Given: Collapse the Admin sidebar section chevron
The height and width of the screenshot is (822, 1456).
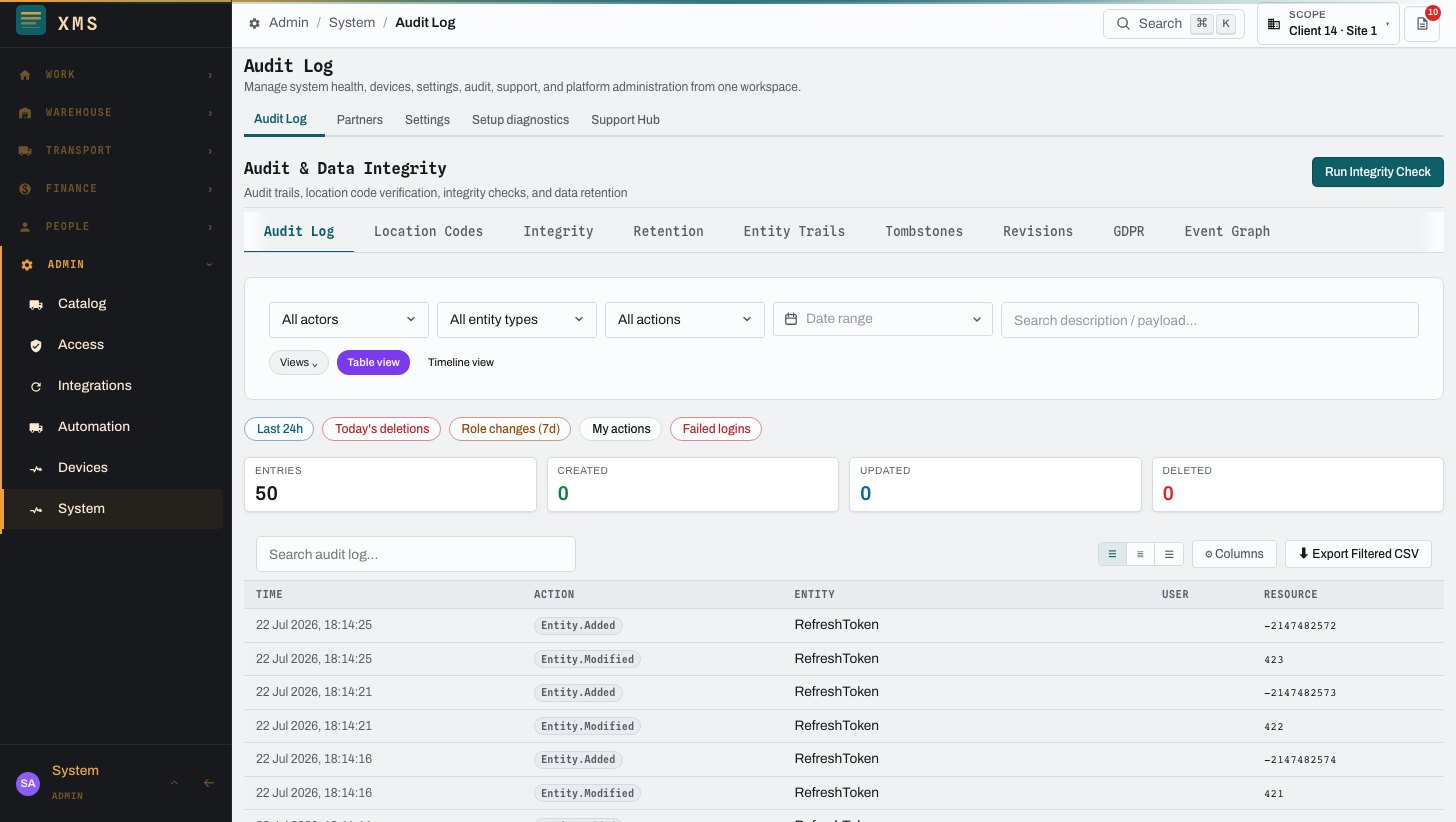Looking at the screenshot, I should [x=210, y=265].
